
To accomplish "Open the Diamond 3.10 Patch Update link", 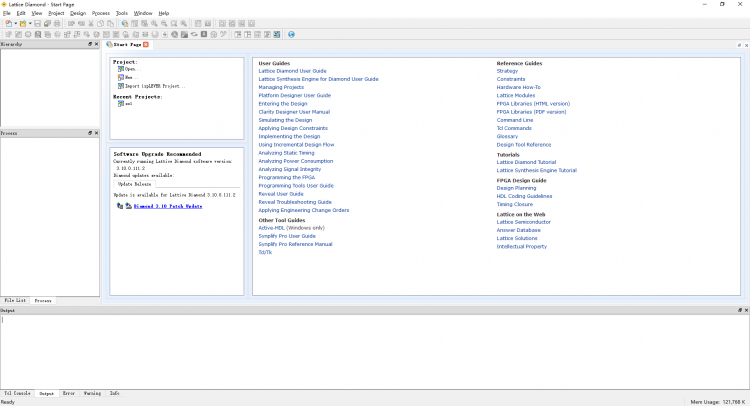I will click(168, 206).
